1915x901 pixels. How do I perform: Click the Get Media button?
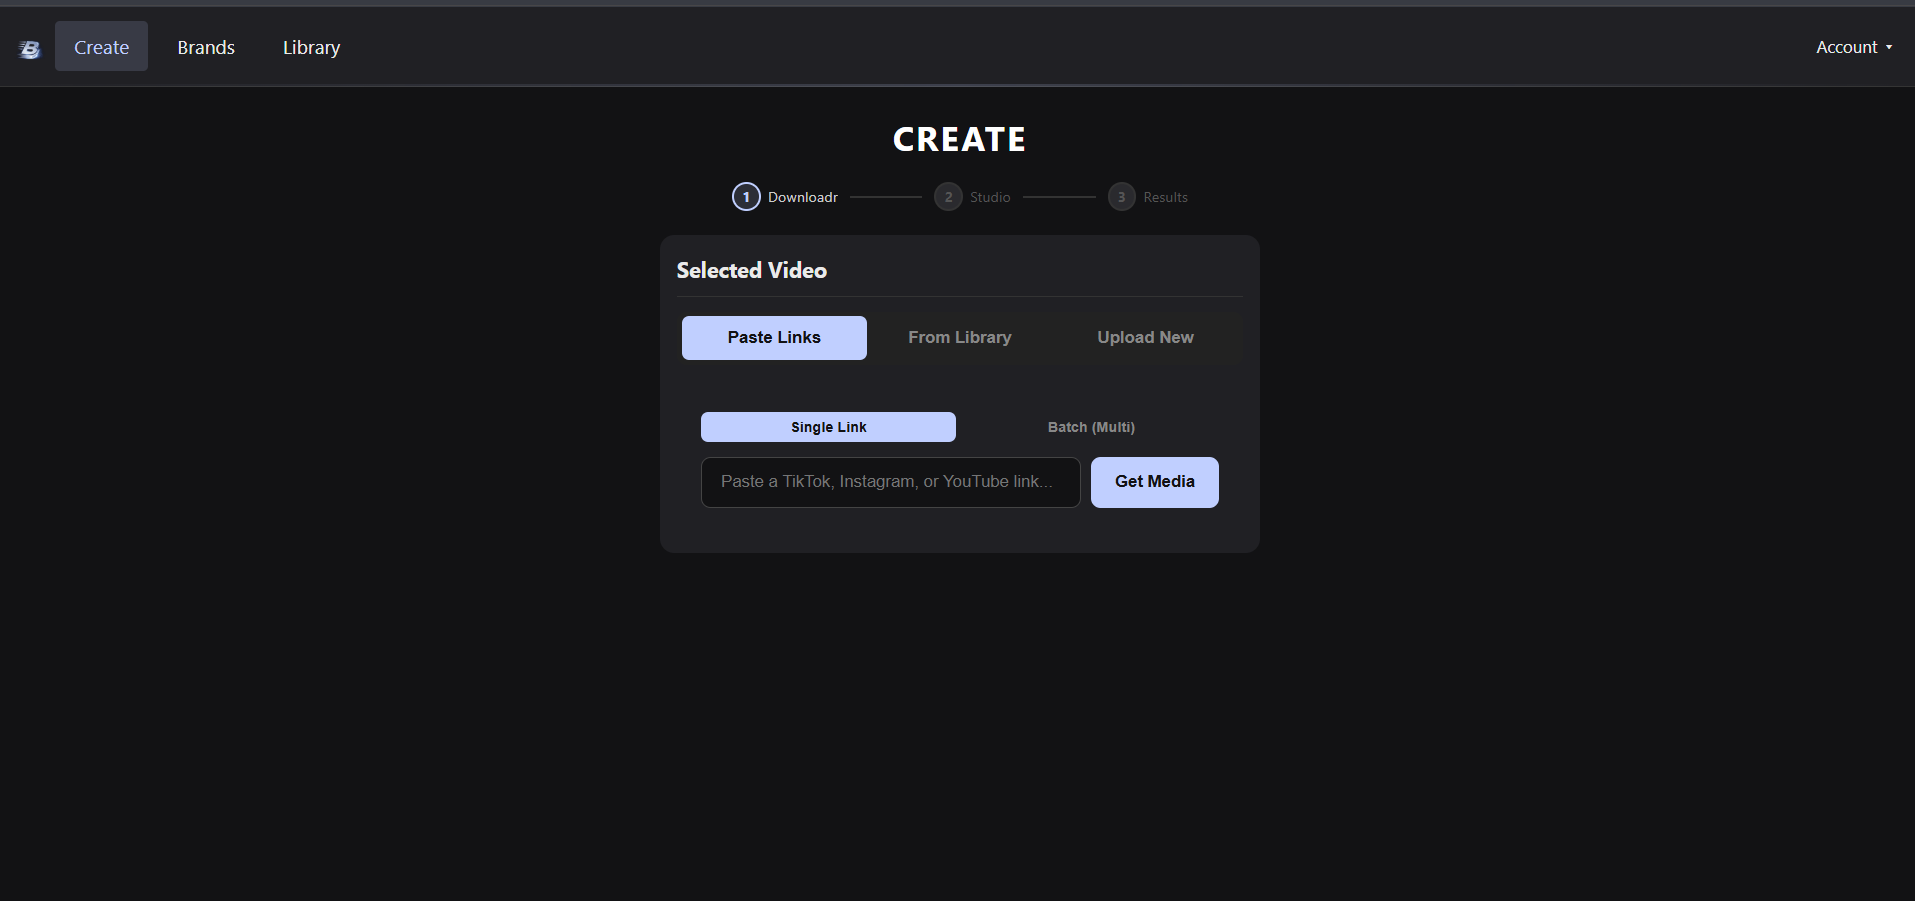click(x=1155, y=482)
